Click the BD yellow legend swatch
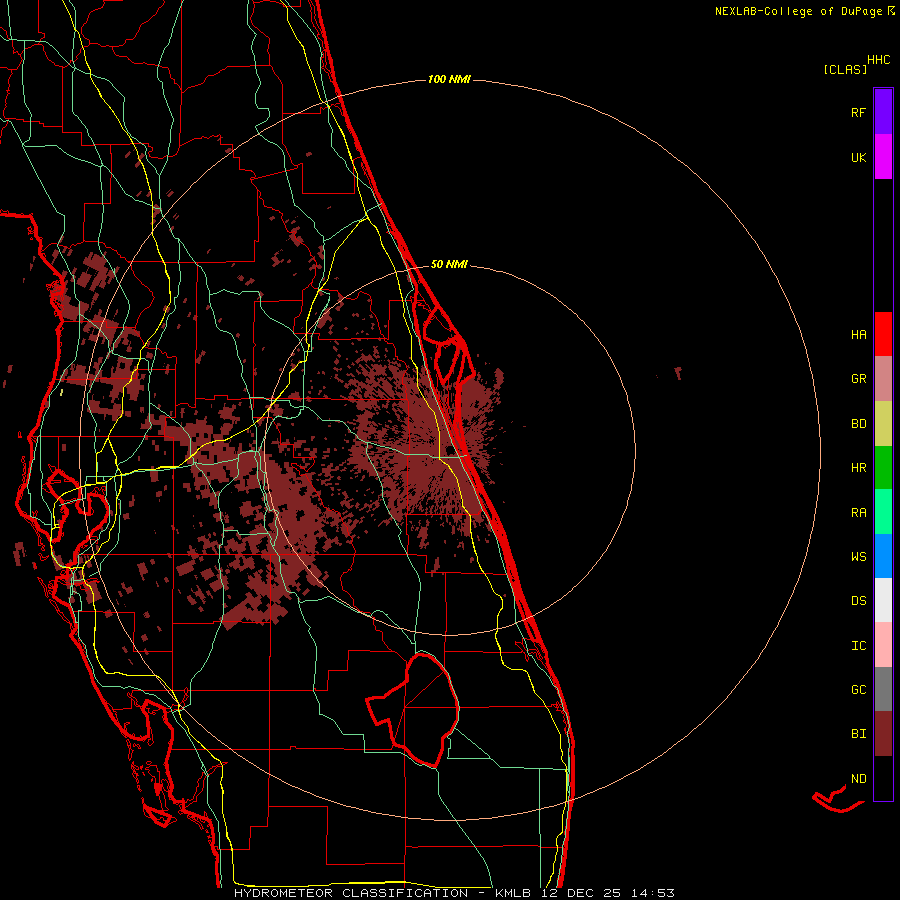Image resolution: width=900 pixels, height=900 pixels. point(883,424)
